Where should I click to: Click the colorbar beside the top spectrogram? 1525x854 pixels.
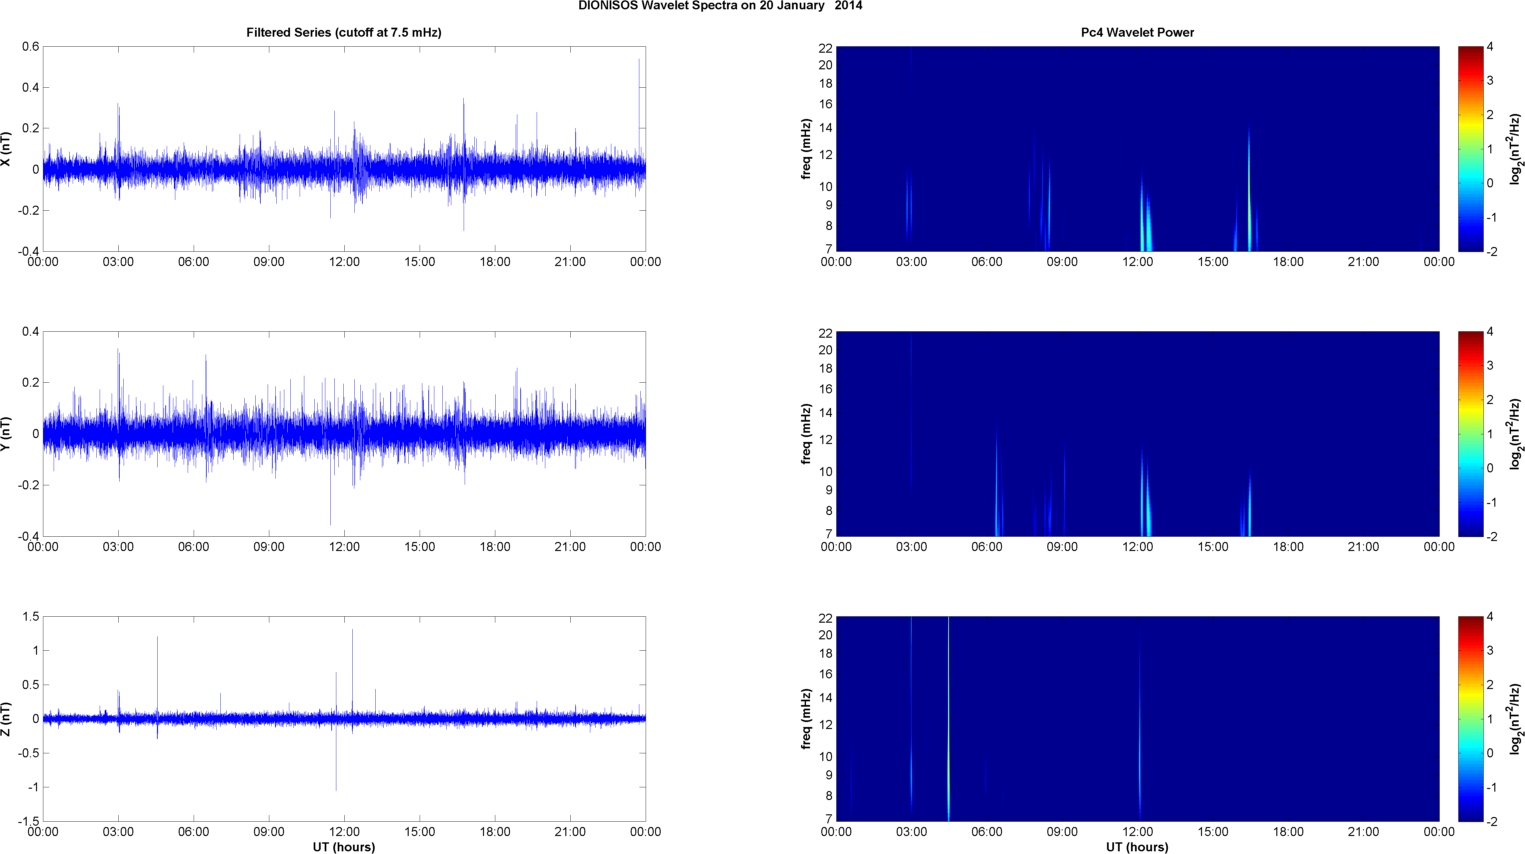[1470, 149]
